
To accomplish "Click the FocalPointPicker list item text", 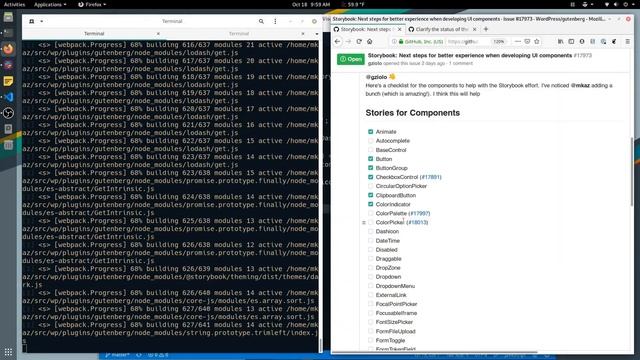I will coord(396,304).
